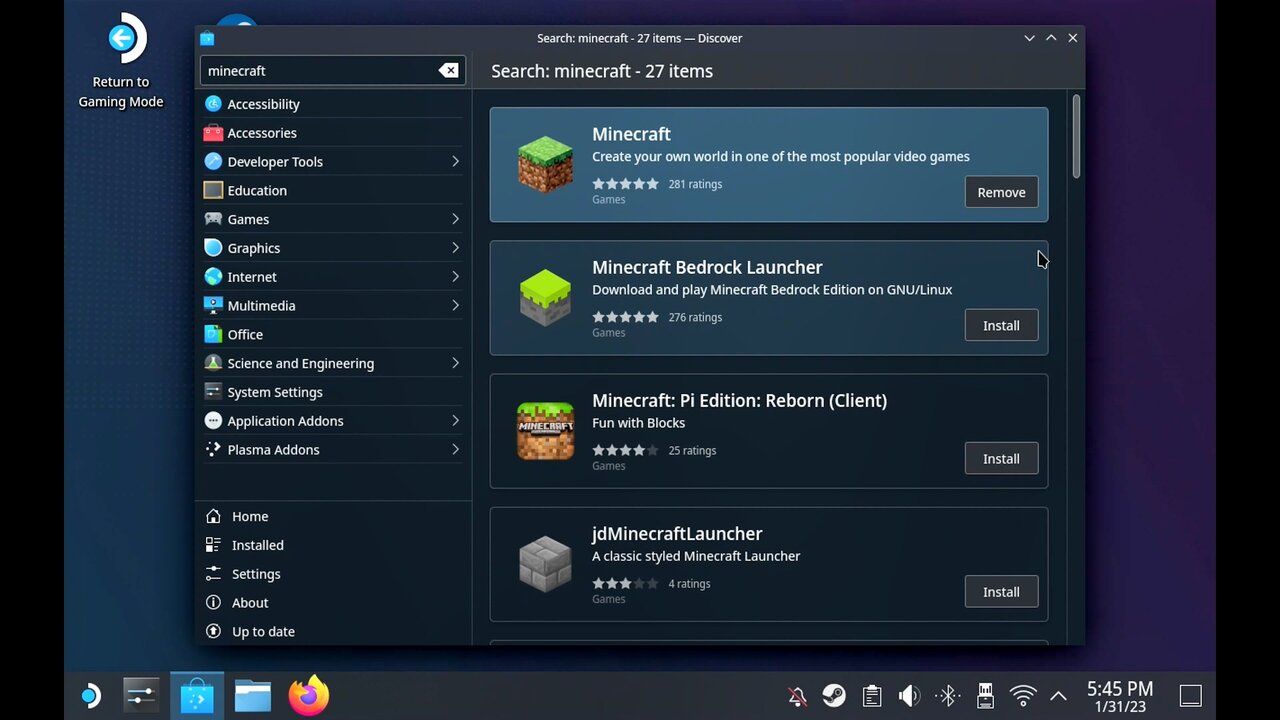Click the Pi Edition Reborn app icon

[x=545, y=431]
